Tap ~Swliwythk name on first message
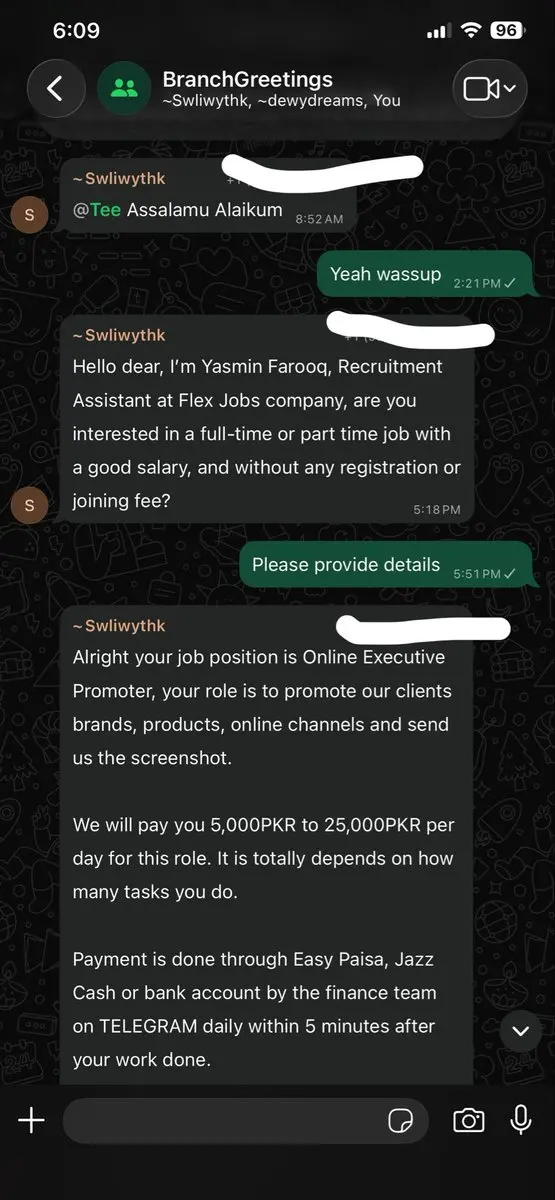 pyautogui.click(x=119, y=178)
